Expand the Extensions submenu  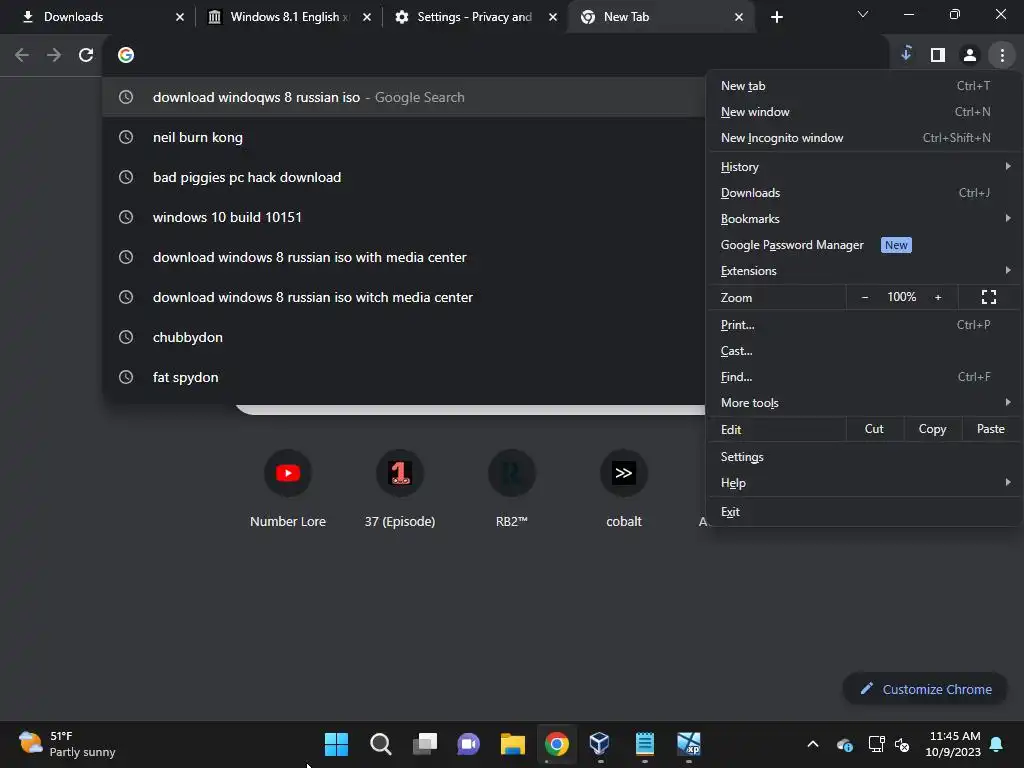(x=864, y=271)
